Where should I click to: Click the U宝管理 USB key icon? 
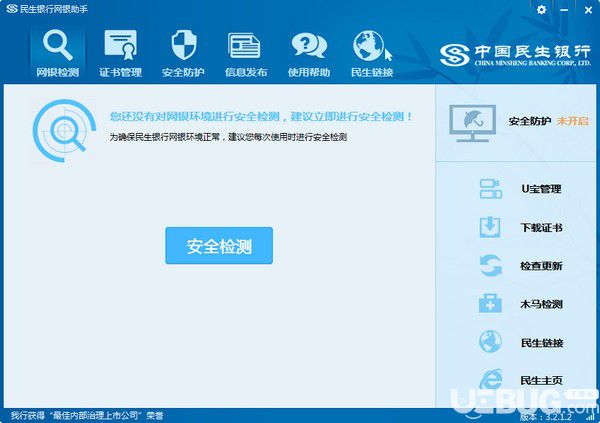click(x=491, y=189)
